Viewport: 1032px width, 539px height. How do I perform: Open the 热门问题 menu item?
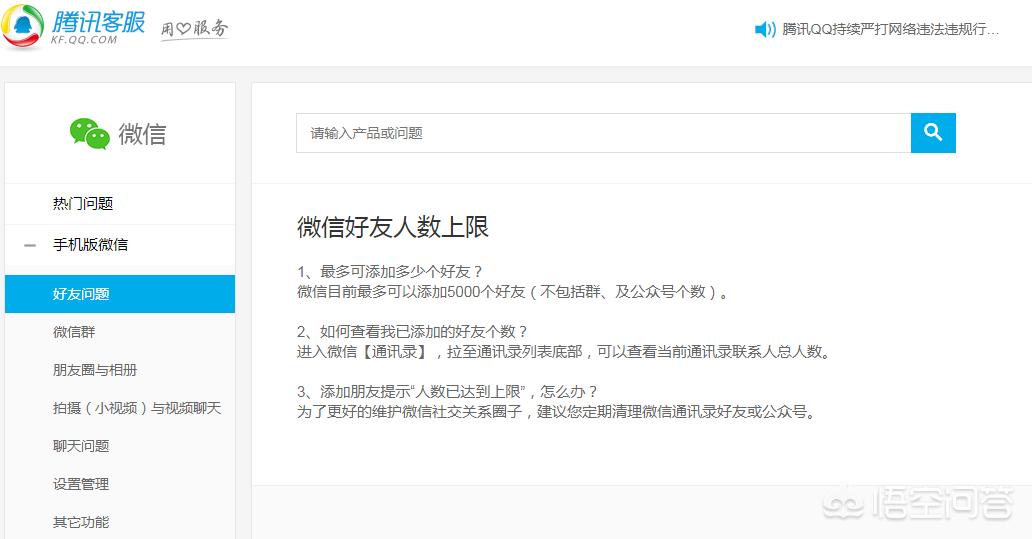pos(83,203)
